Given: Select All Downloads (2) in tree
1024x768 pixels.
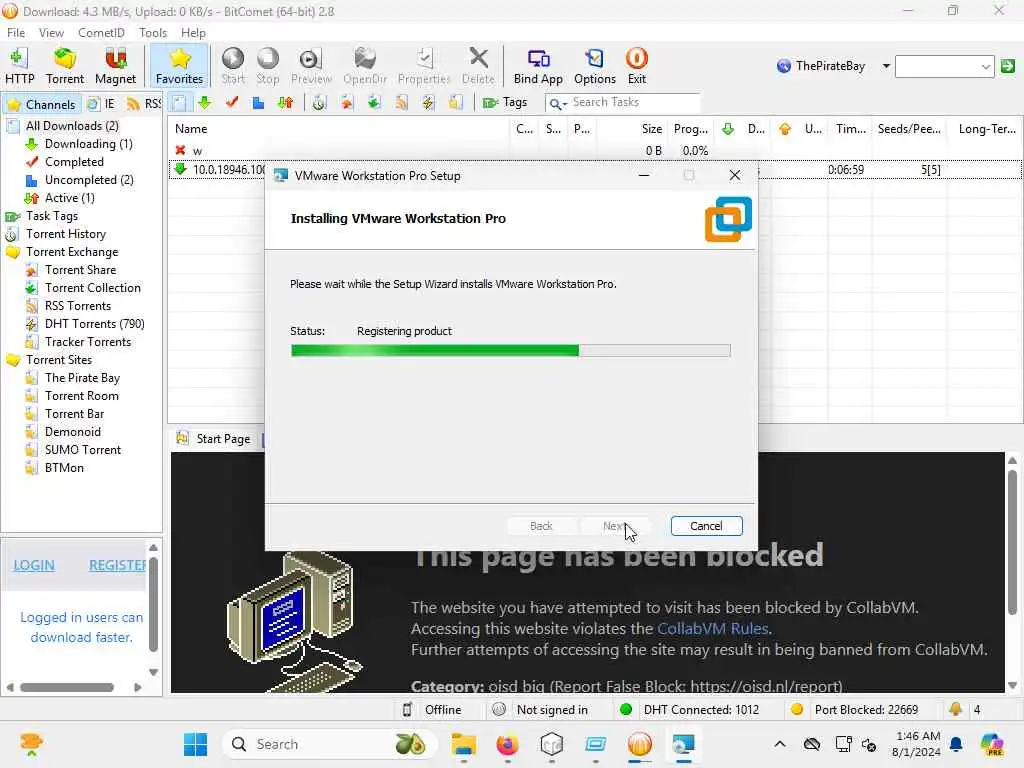Looking at the screenshot, I should coord(72,125).
